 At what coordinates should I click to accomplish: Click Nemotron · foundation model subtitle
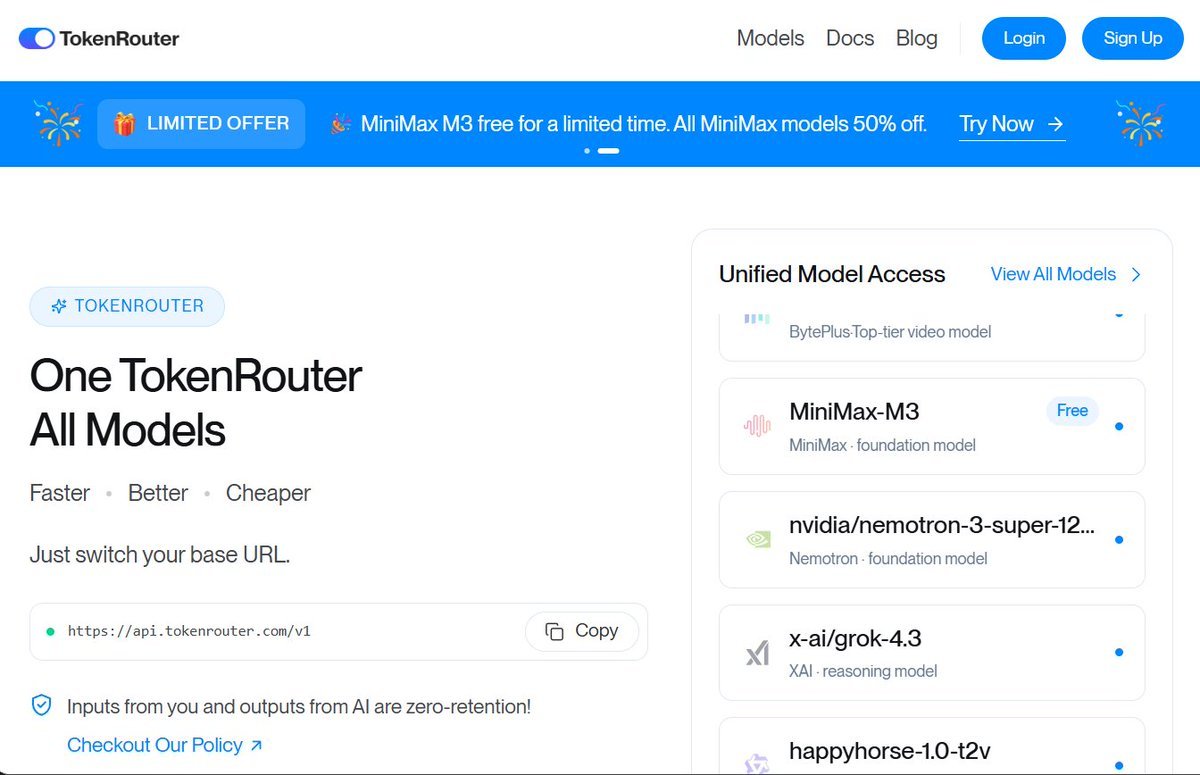coord(888,558)
